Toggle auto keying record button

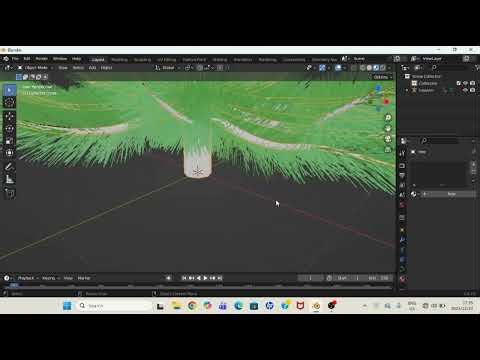click(168, 278)
